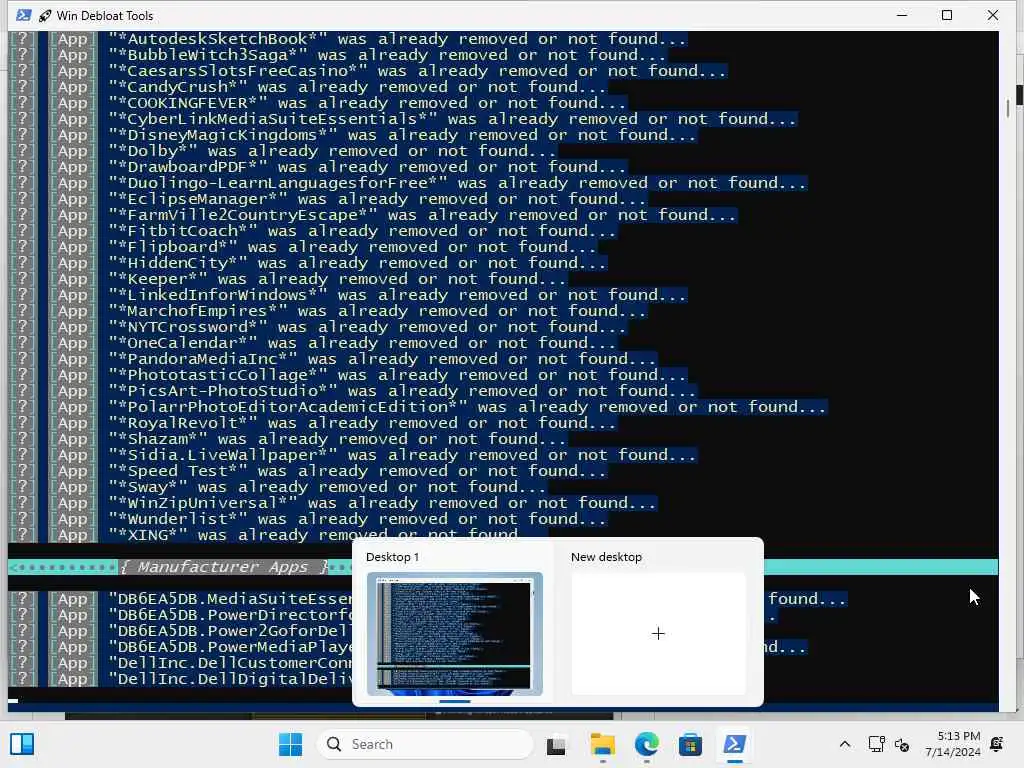Create a New desktop with the plus tile
1024x768 pixels.
658,633
